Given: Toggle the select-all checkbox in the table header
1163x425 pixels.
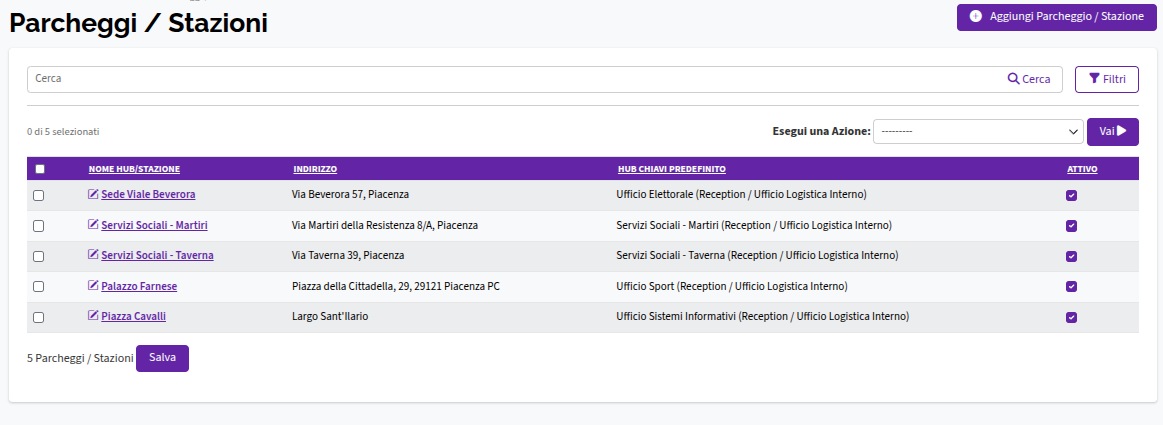Looking at the screenshot, I should (40, 169).
